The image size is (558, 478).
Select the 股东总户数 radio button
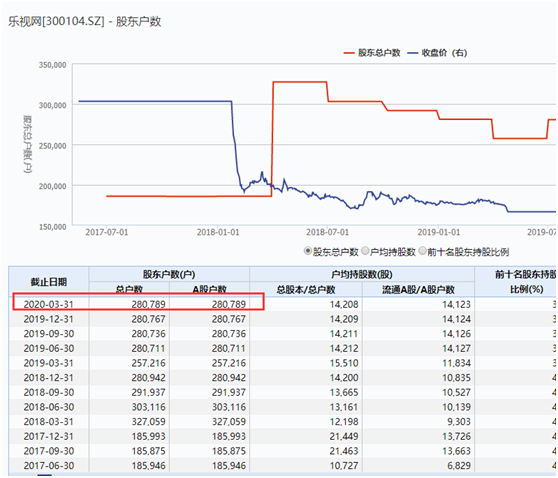click(308, 251)
